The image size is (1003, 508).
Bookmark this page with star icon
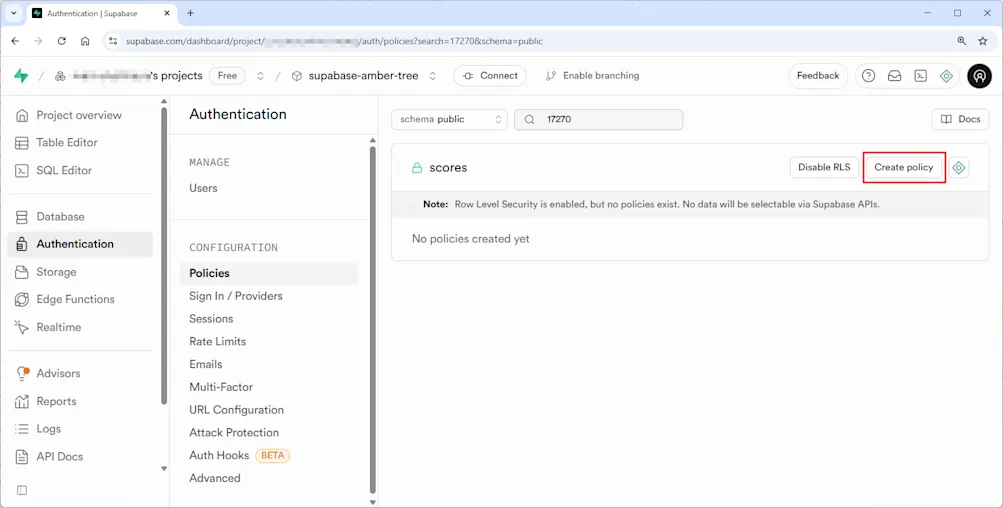(983, 41)
